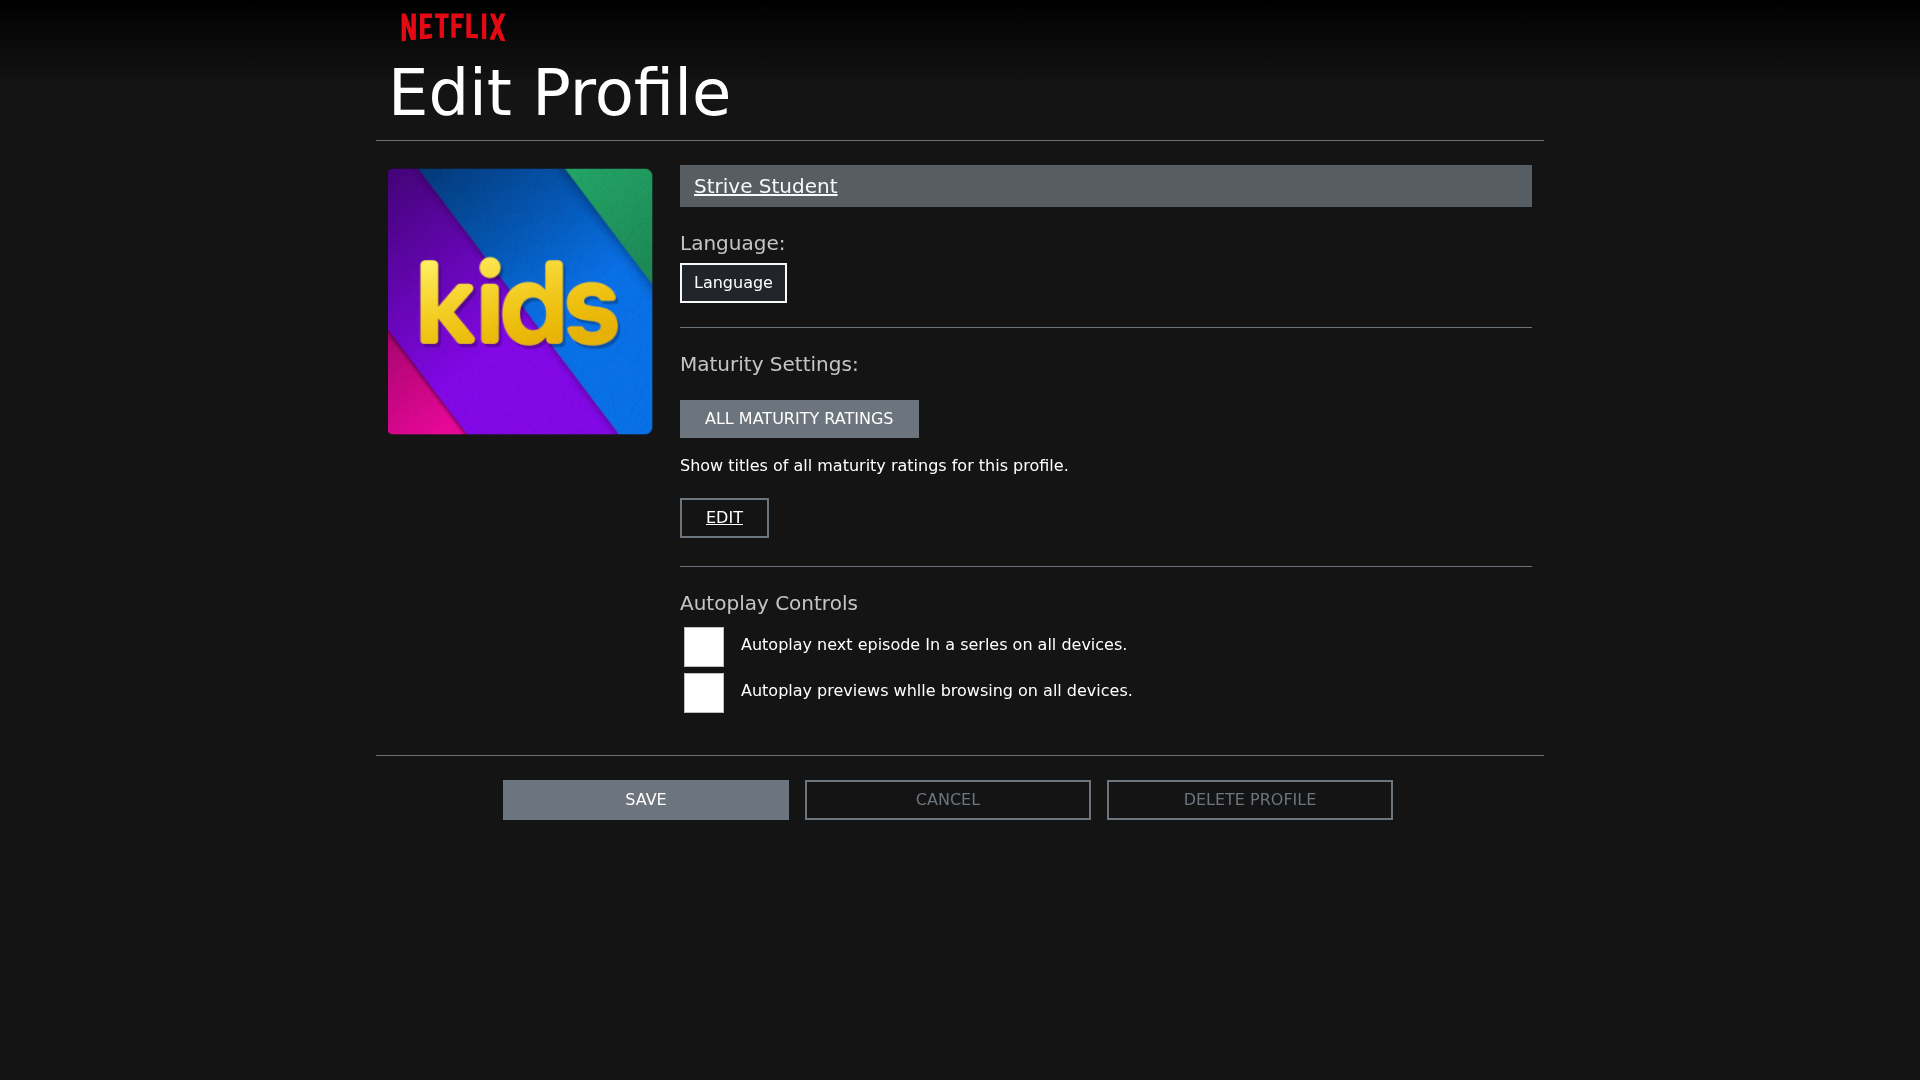Click the 'Language:' label text

coord(732,243)
